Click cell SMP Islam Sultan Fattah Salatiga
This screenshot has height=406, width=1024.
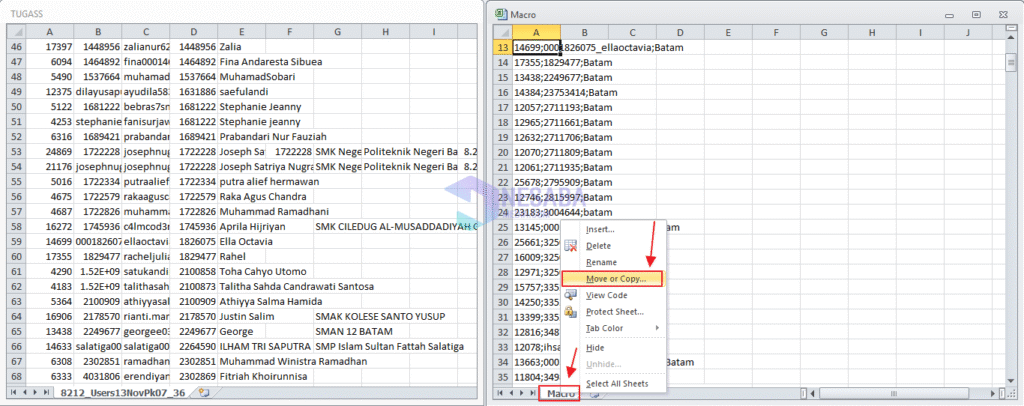(338, 347)
